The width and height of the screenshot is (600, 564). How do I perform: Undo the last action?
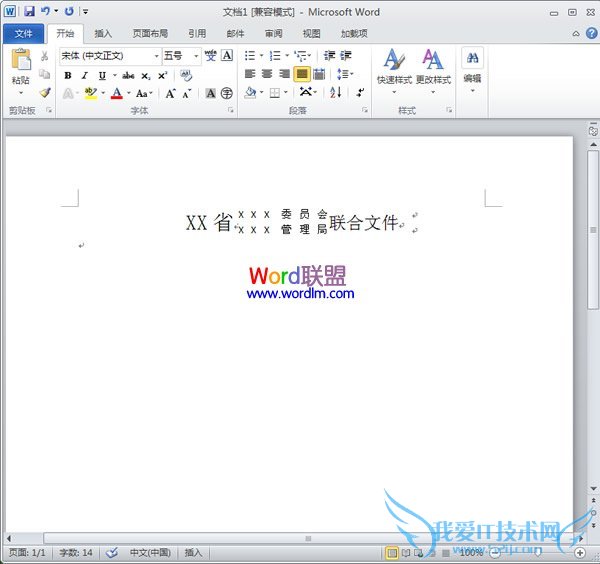45,11
